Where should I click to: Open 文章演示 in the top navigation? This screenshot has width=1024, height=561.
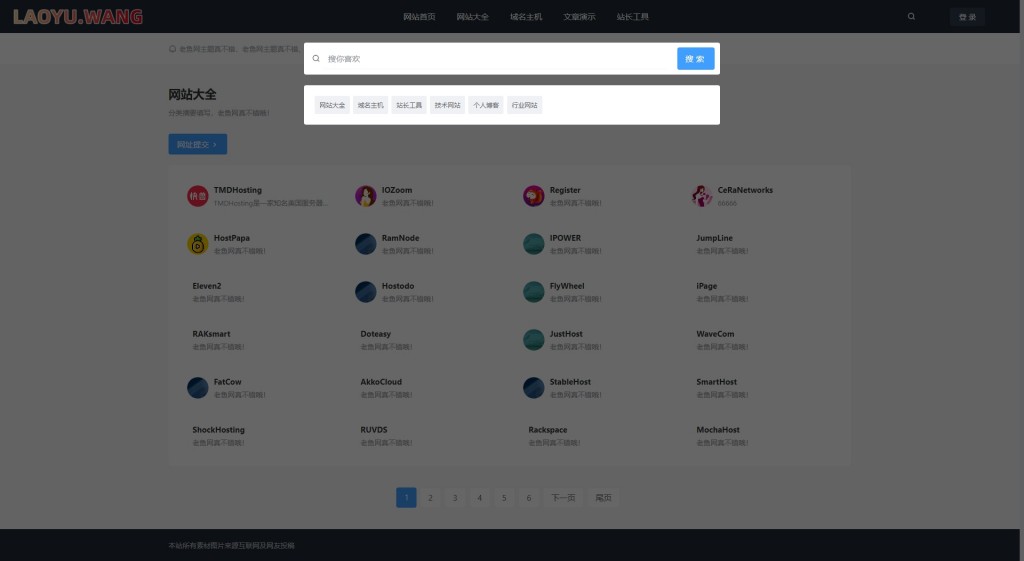pyautogui.click(x=579, y=17)
